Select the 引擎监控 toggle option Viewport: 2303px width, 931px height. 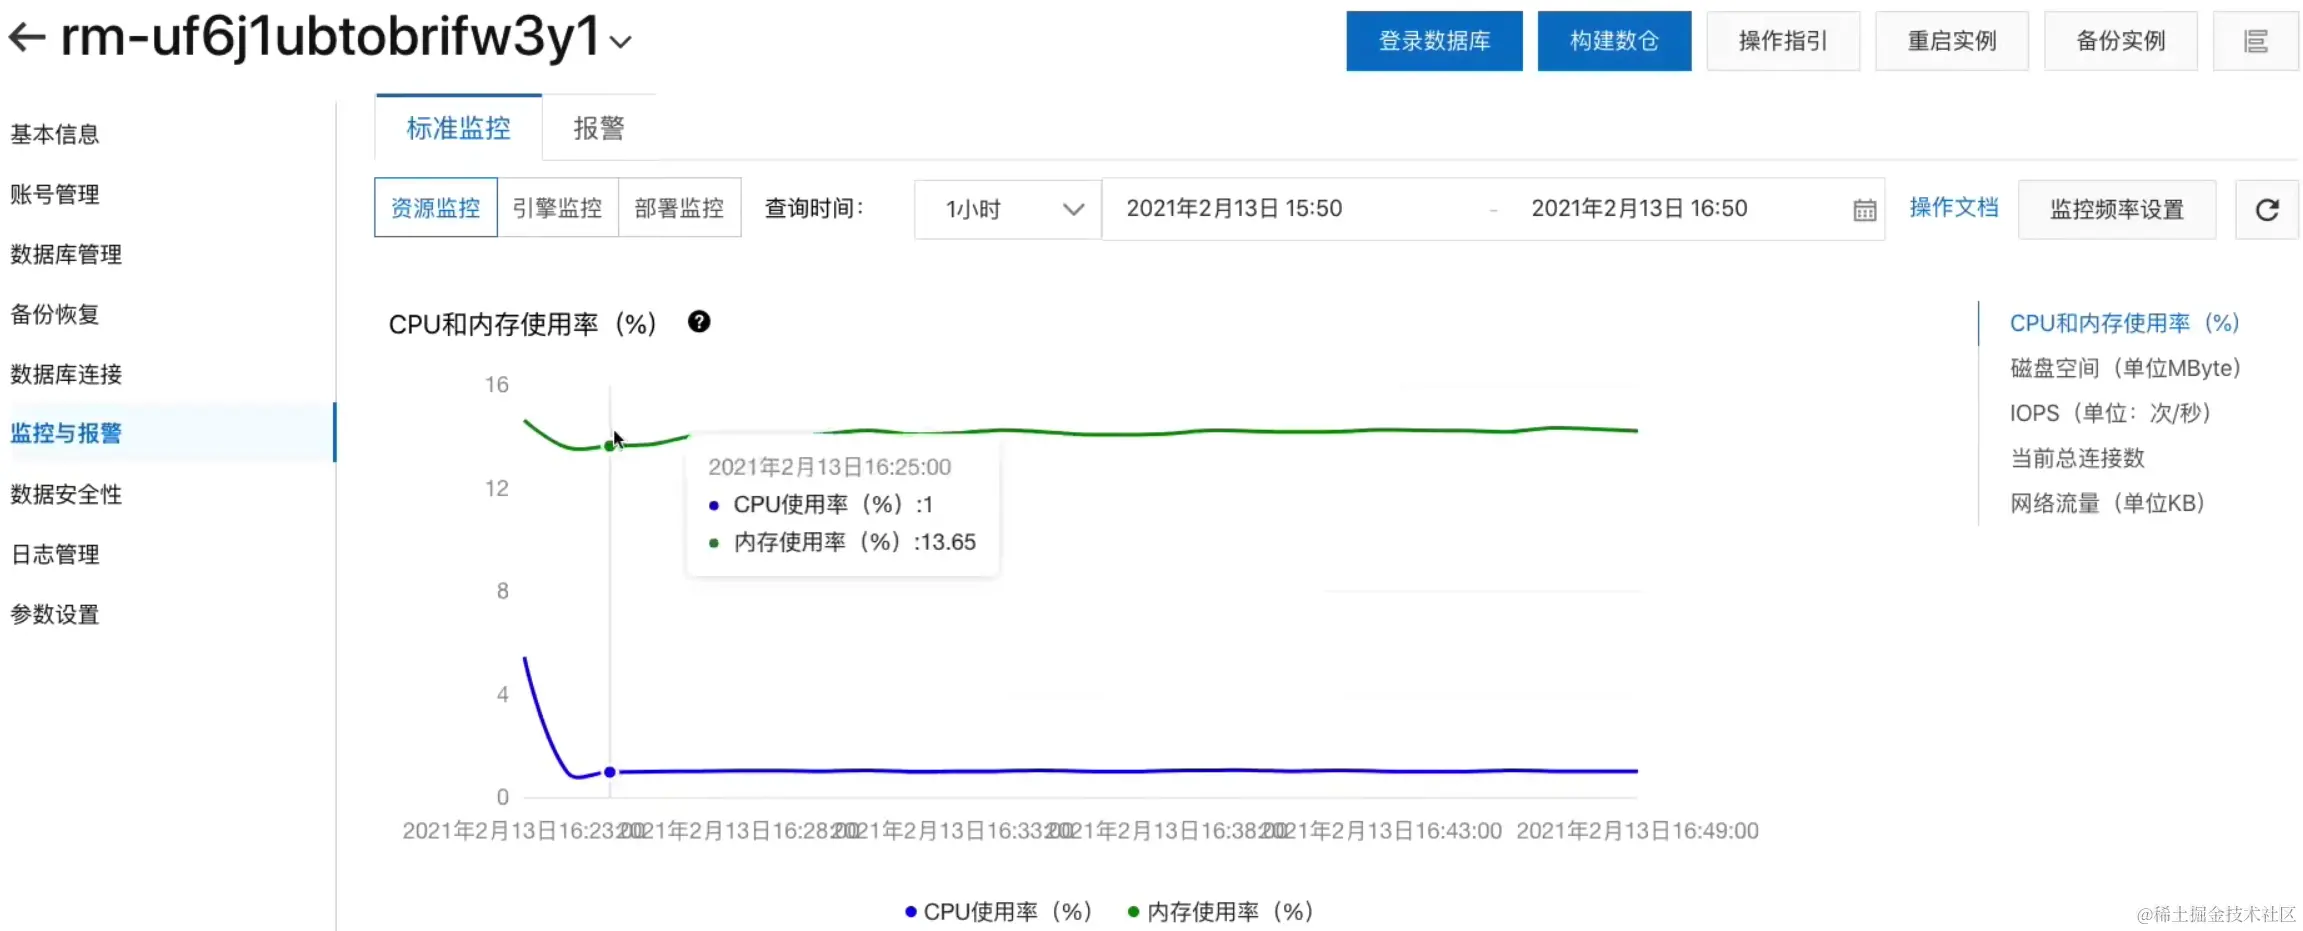pyautogui.click(x=557, y=208)
